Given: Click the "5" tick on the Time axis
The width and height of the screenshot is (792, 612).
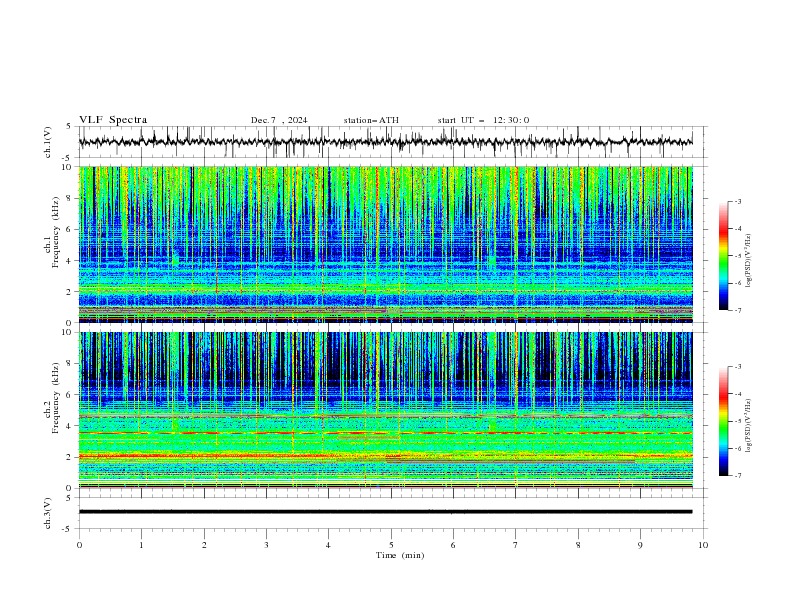Looking at the screenshot, I should coord(391,545).
